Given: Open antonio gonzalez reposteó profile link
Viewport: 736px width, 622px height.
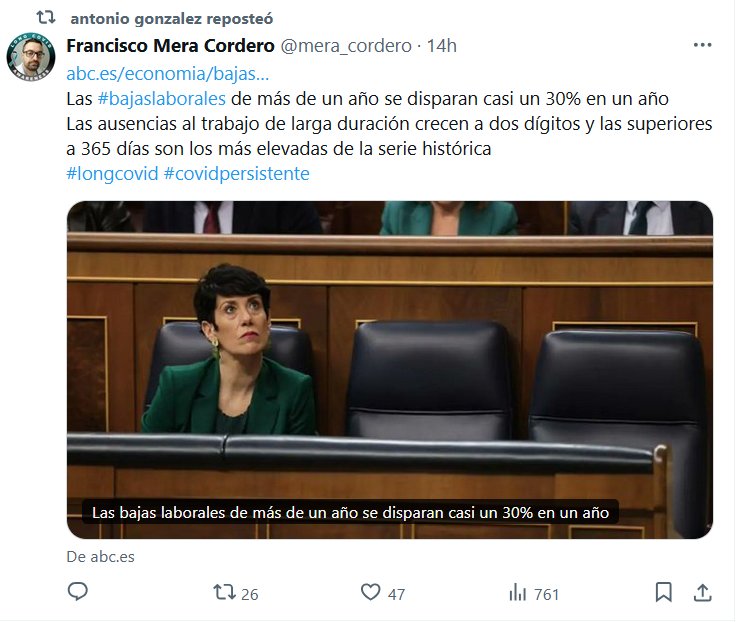Looking at the screenshot, I should 171,19.
